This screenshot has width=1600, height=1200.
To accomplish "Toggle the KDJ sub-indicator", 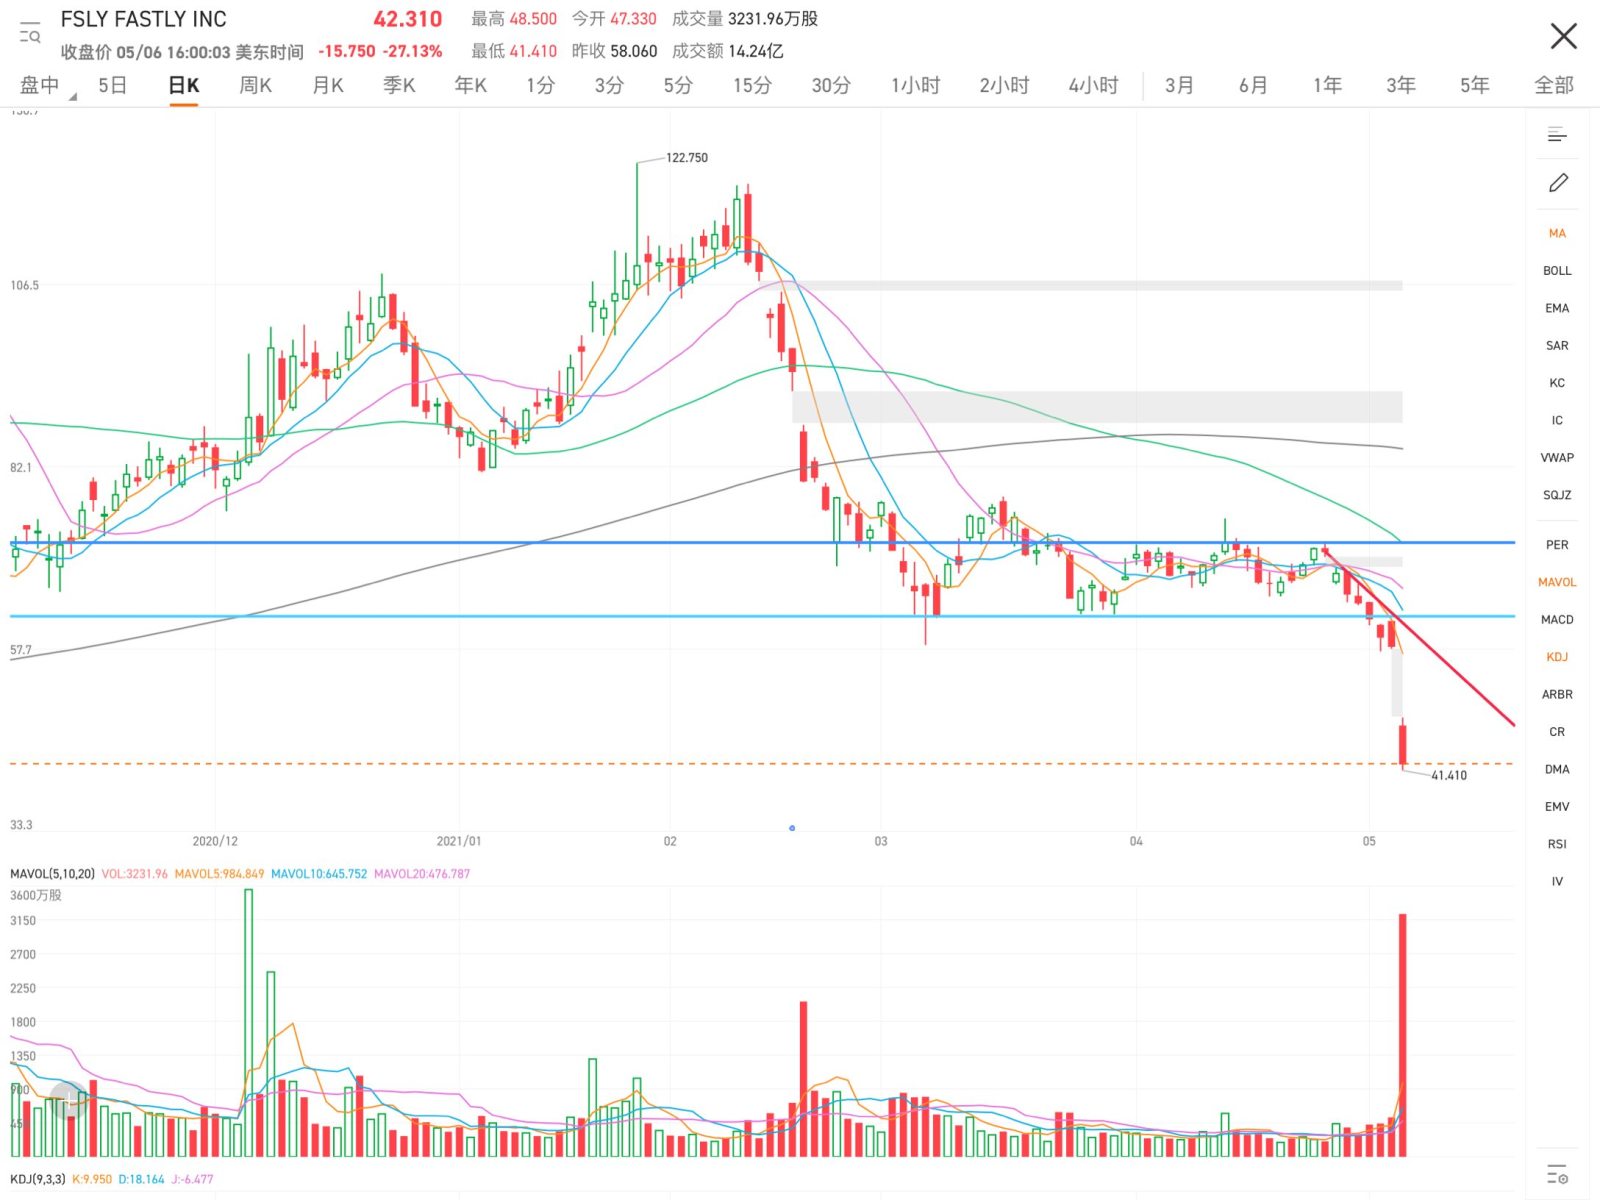I will coord(1557,657).
